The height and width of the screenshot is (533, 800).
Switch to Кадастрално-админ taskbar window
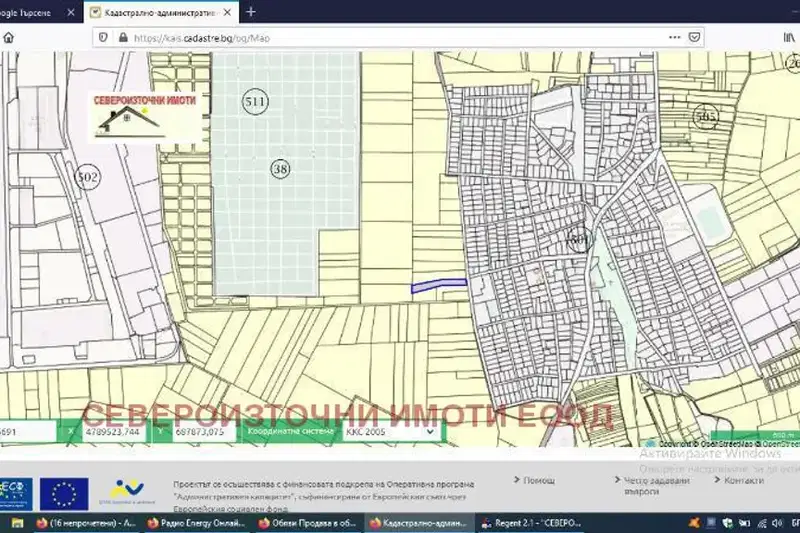click(418, 523)
